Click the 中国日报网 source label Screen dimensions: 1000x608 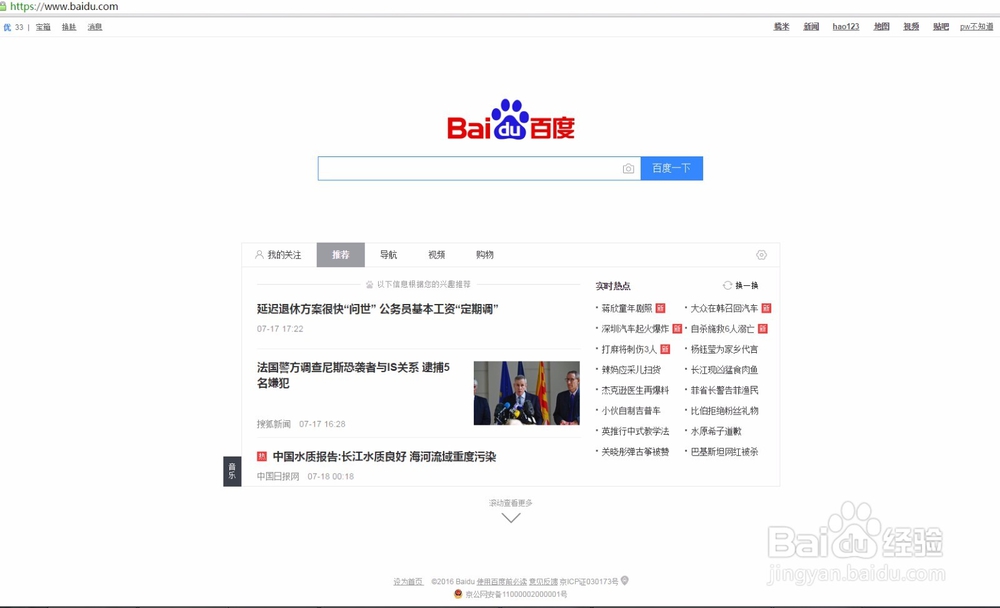tap(278, 476)
